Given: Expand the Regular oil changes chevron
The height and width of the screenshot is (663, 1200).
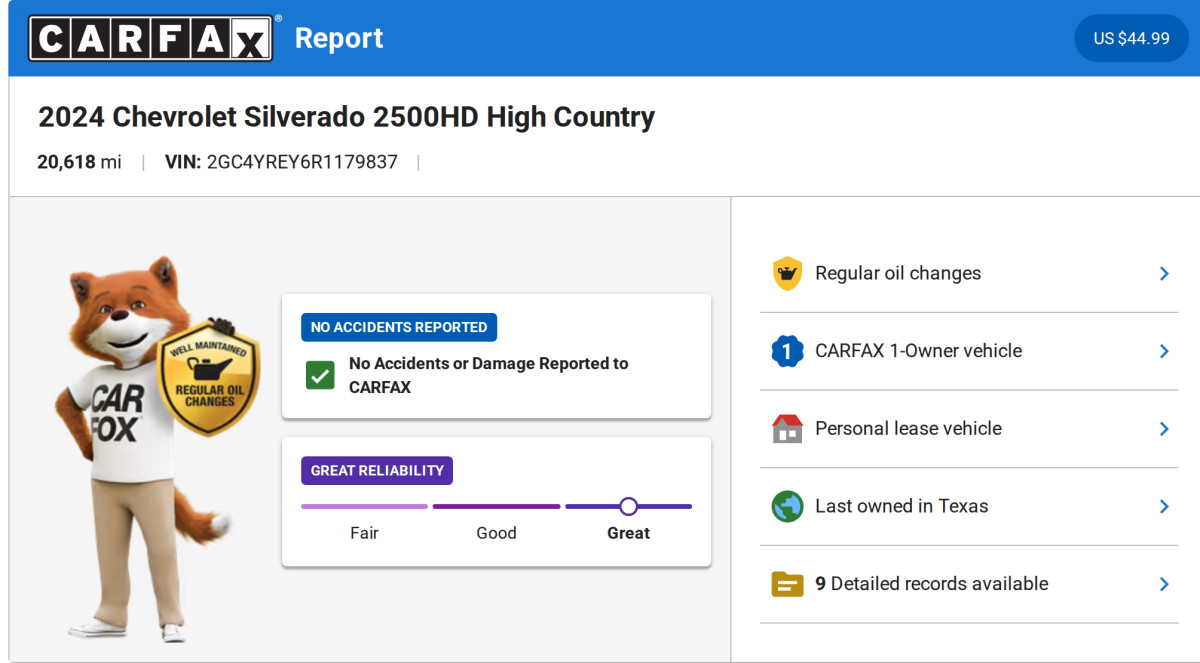Looking at the screenshot, I should [1164, 274].
